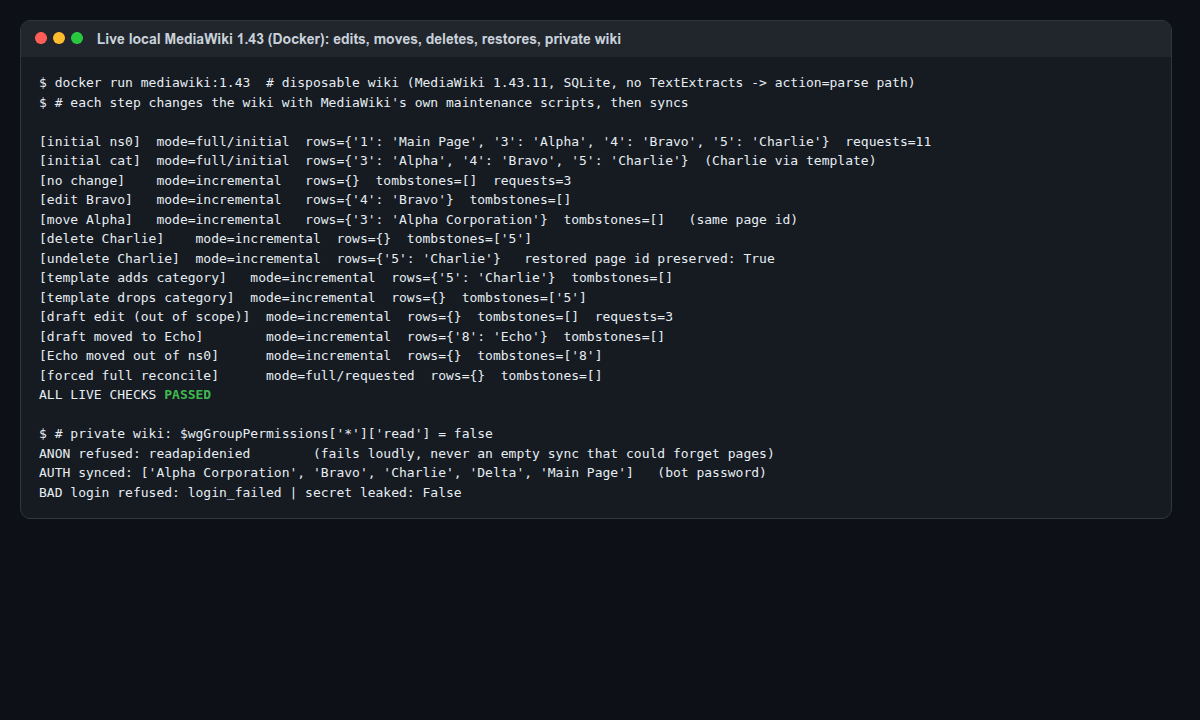
Task: Click the 'AUTH synced' output line
Action: (x=403, y=473)
